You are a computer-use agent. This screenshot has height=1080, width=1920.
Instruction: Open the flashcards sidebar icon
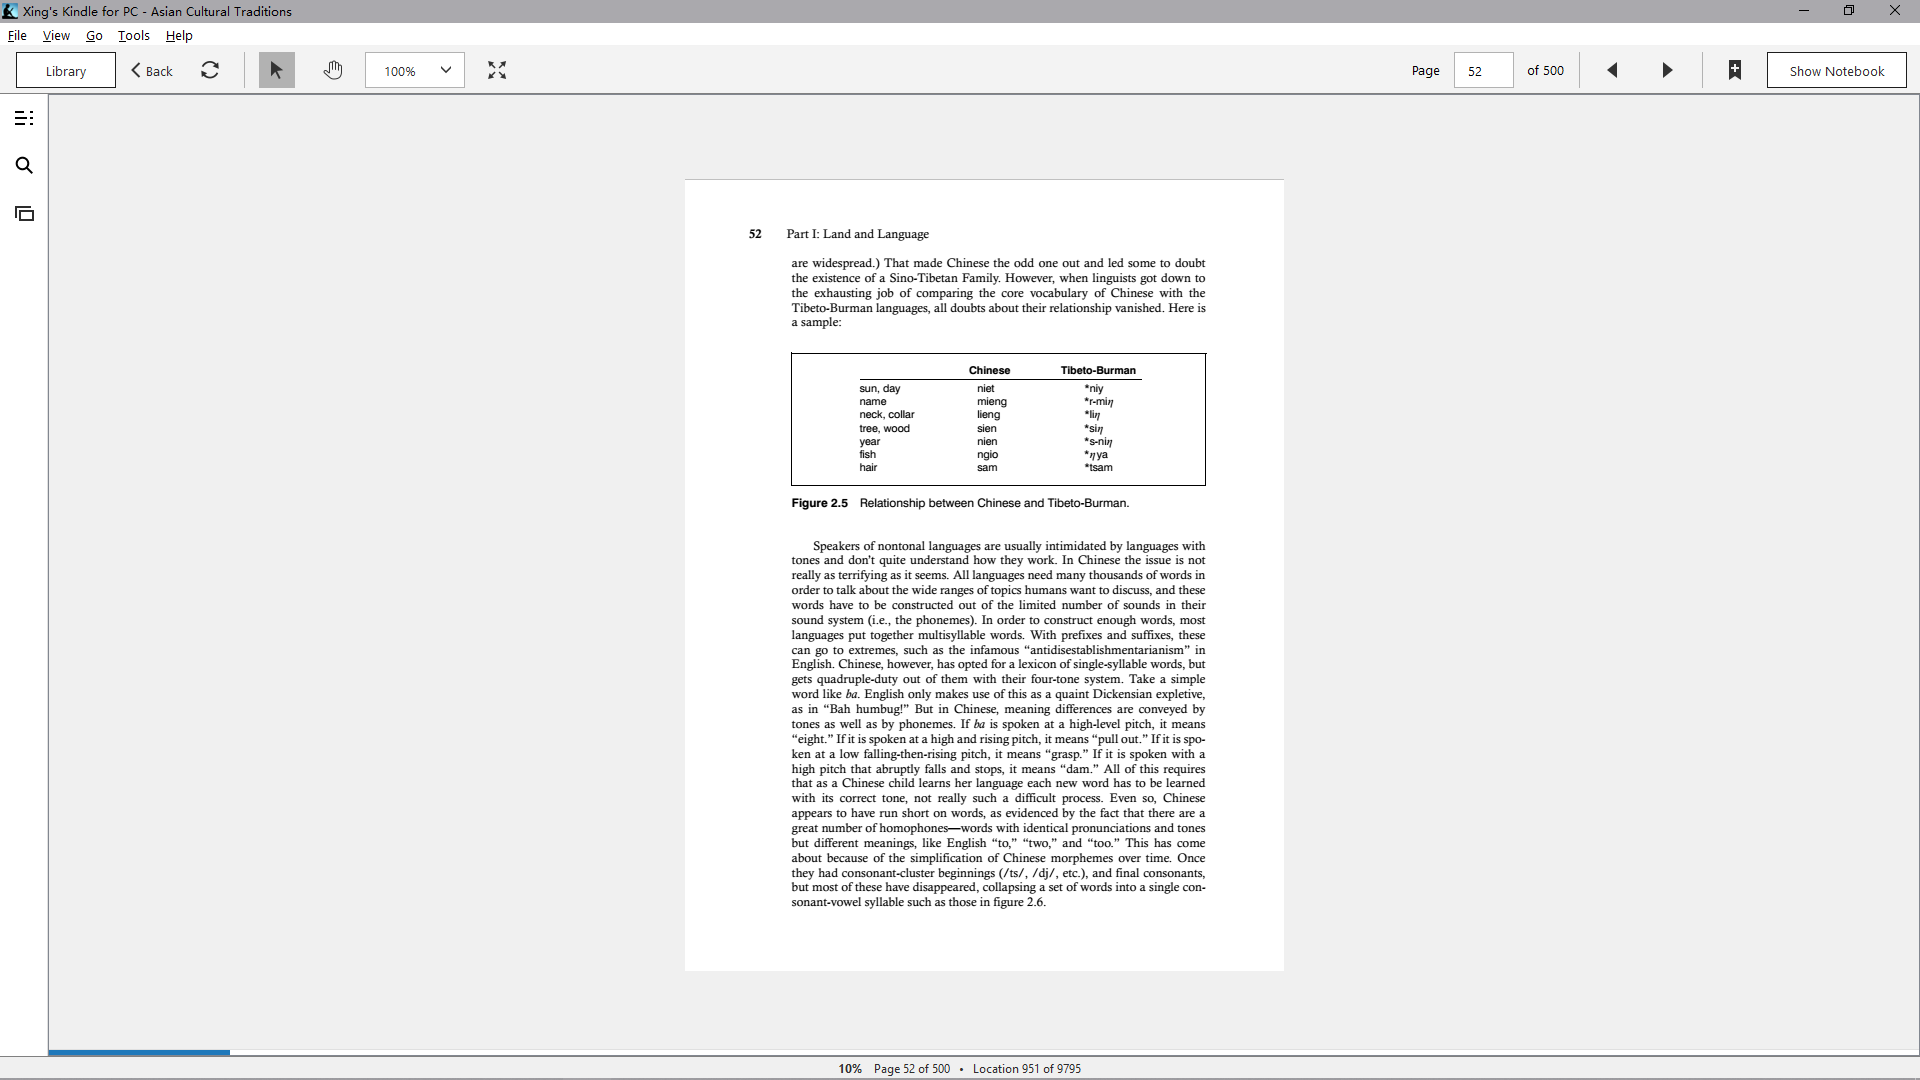(24, 214)
